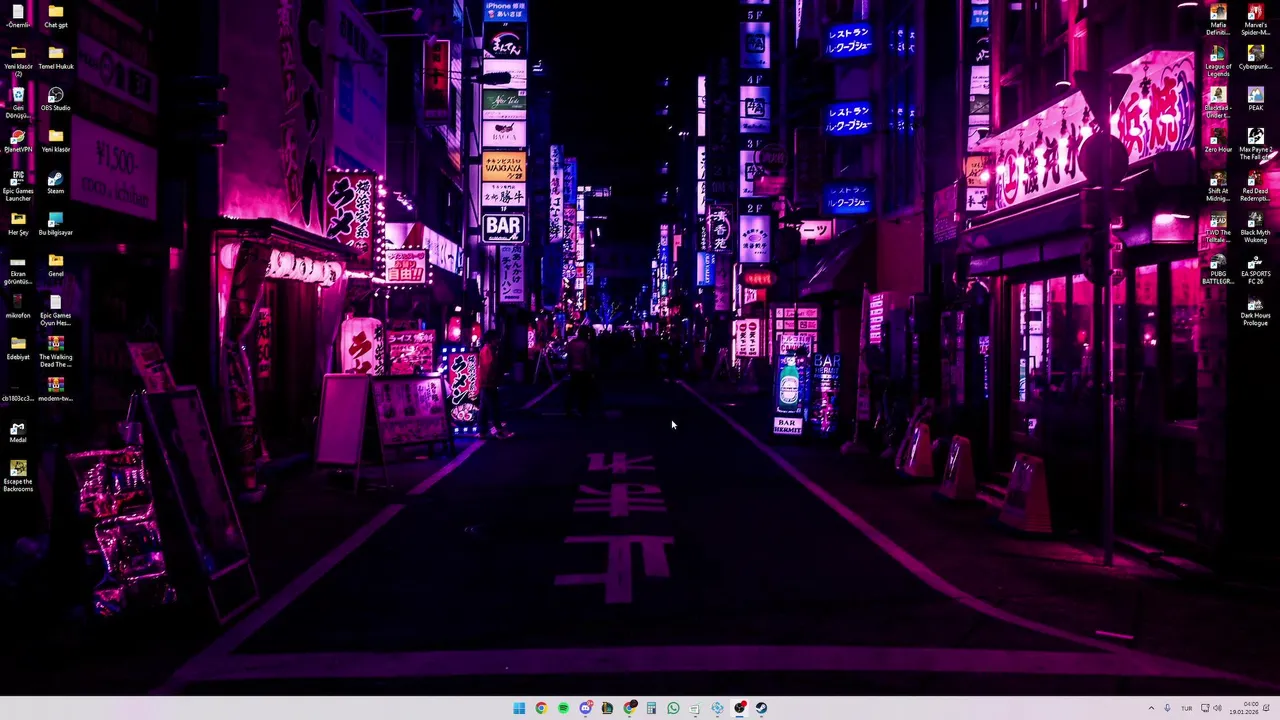Open WhatsApp from the taskbar
The height and width of the screenshot is (720, 1280).
click(673, 708)
